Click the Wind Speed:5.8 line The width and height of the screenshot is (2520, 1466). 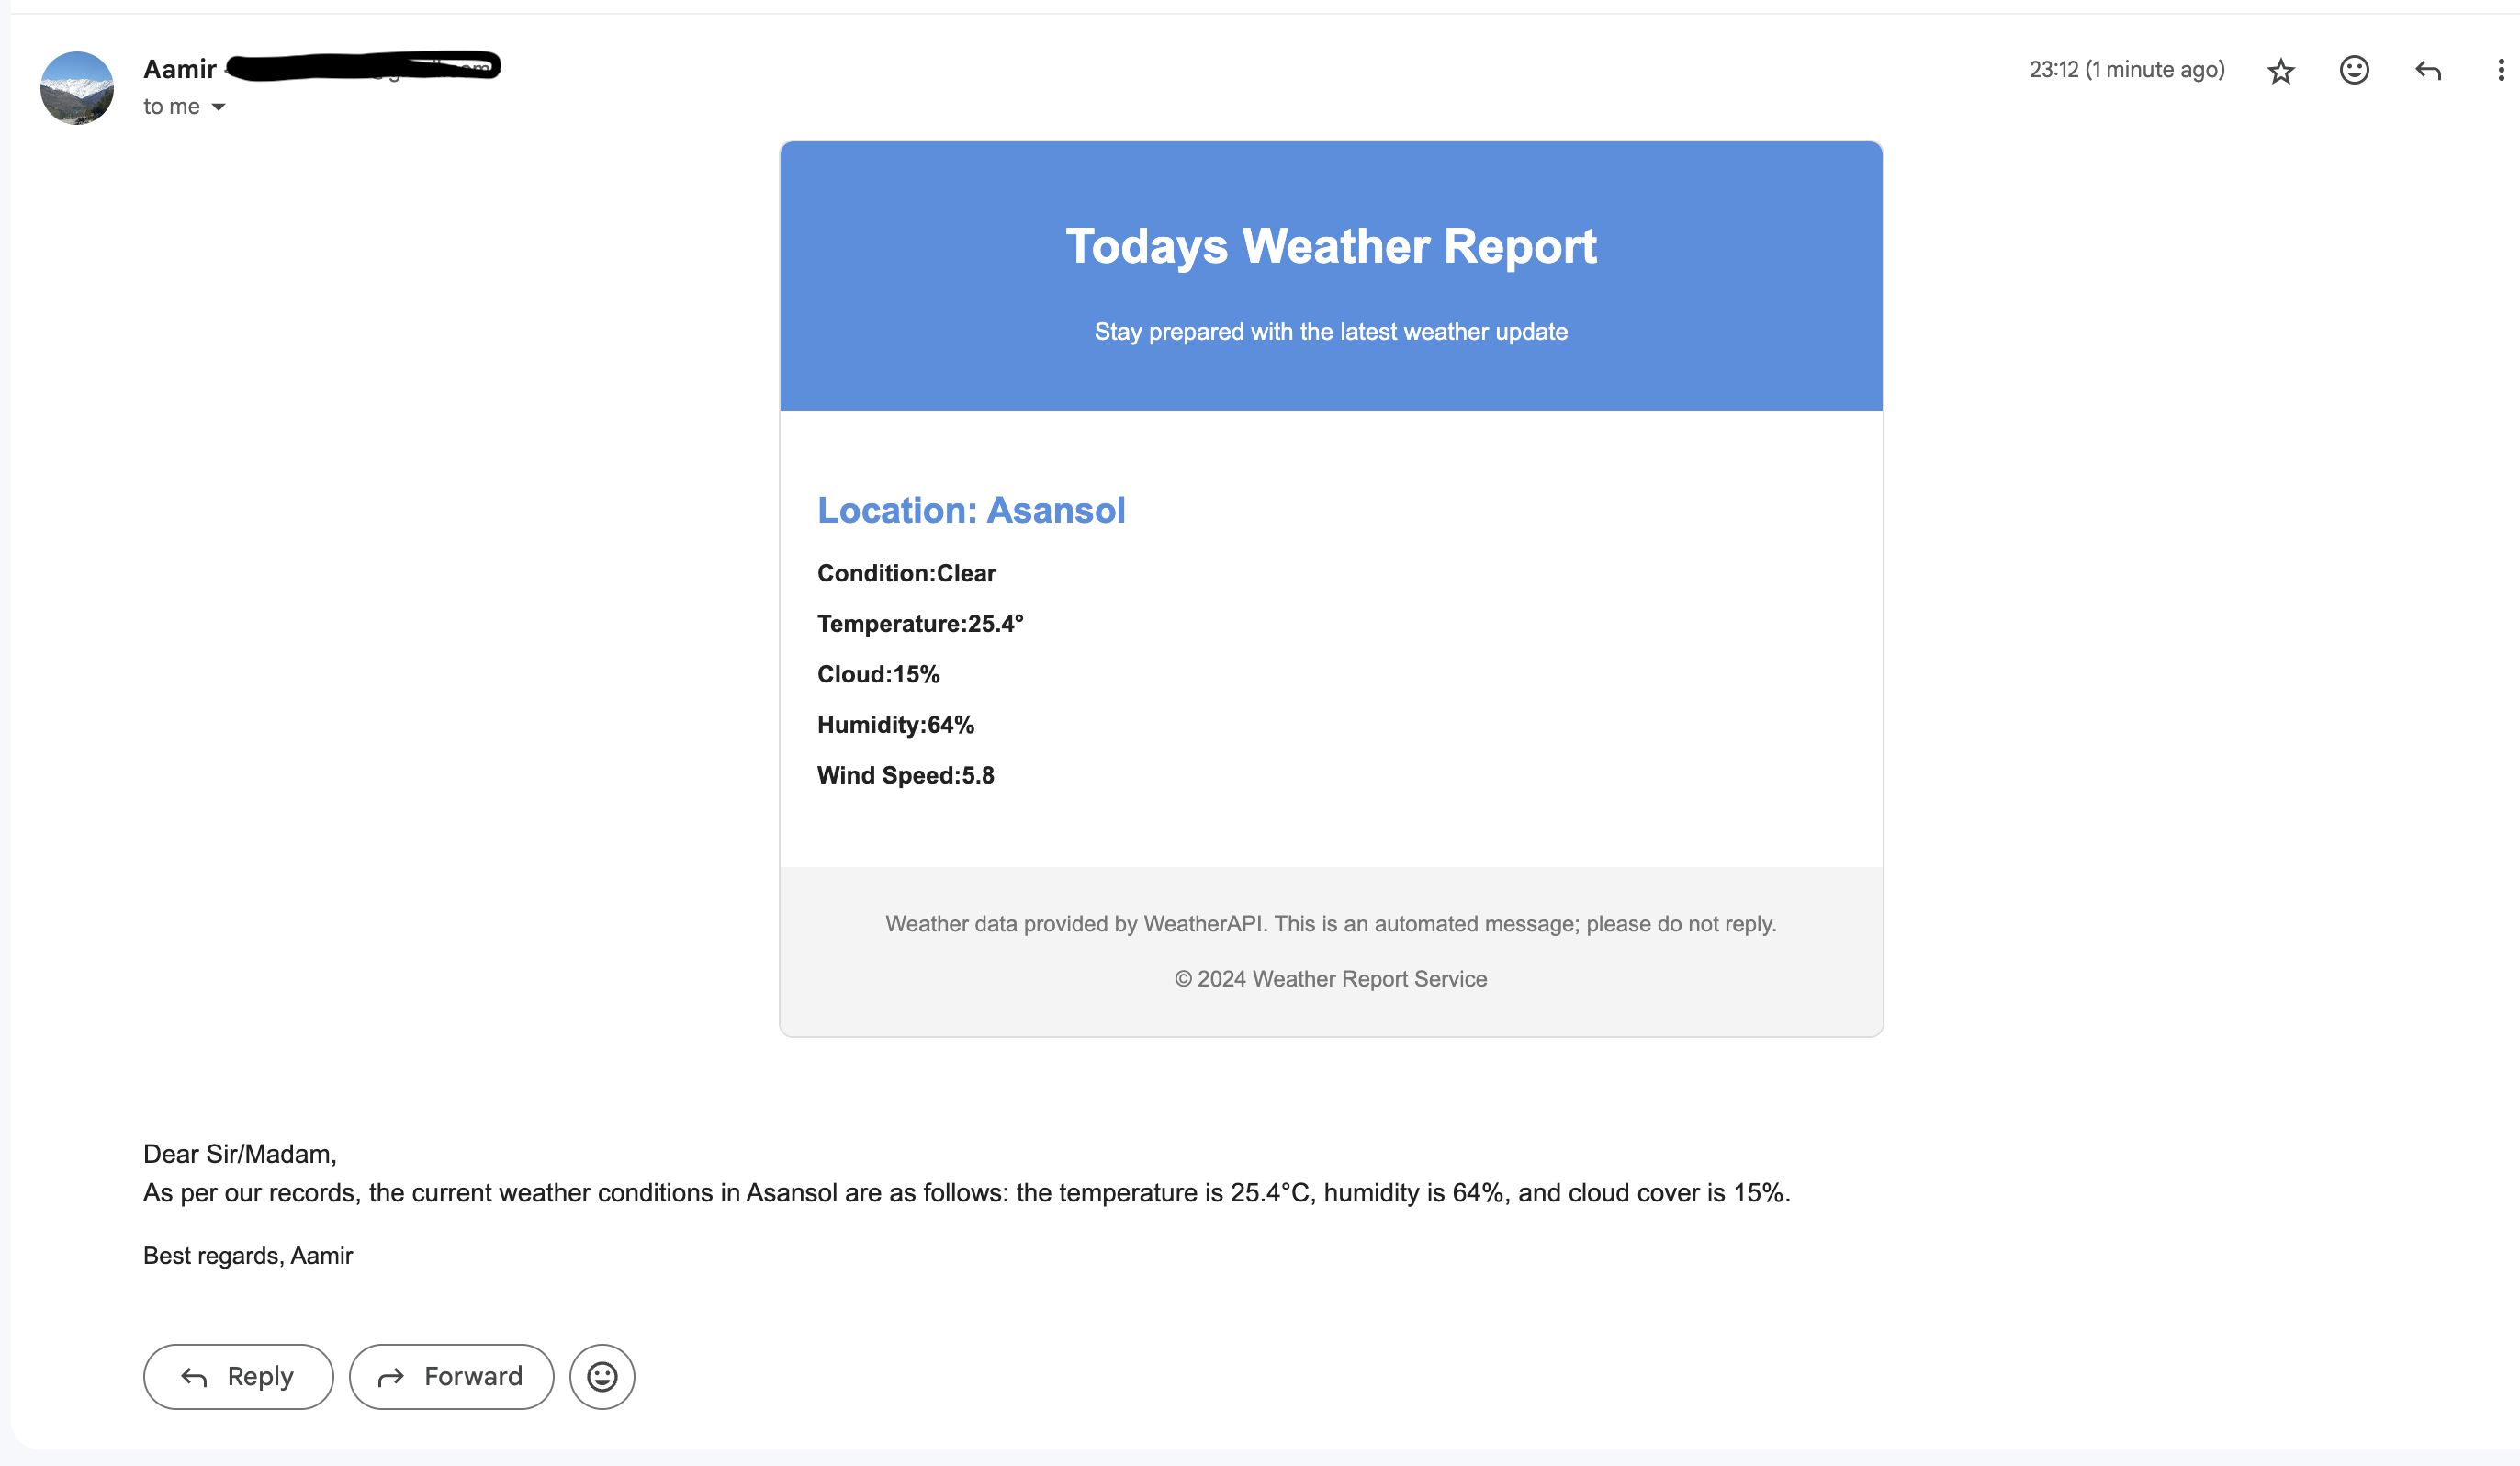pyautogui.click(x=905, y=775)
